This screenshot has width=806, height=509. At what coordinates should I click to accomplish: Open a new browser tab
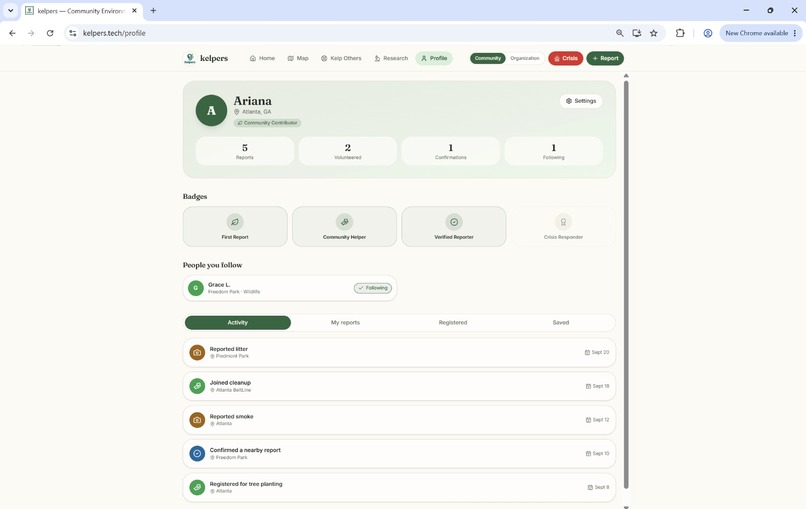[153, 10]
